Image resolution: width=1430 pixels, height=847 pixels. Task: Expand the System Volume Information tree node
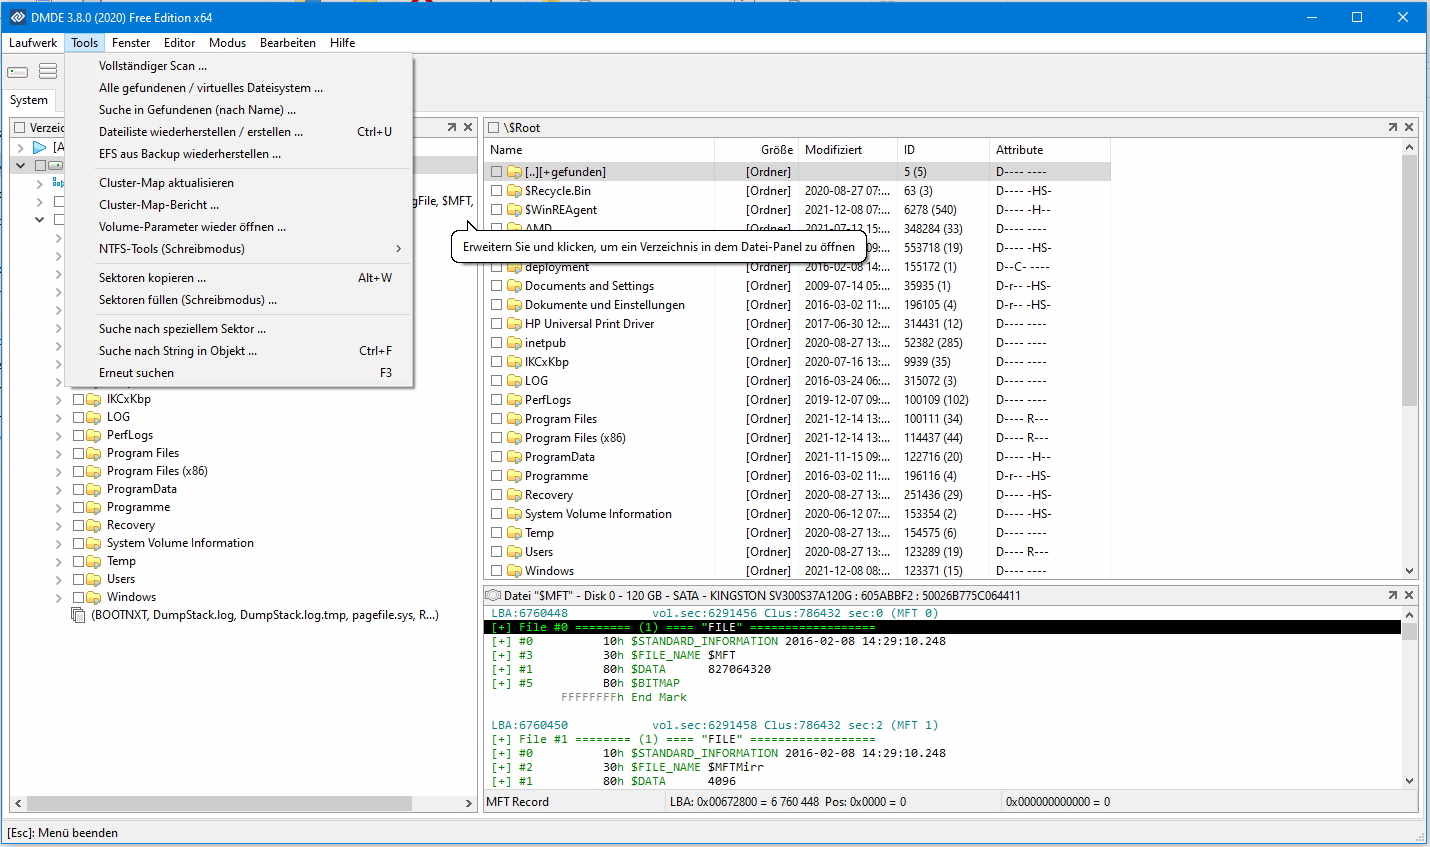click(x=59, y=543)
